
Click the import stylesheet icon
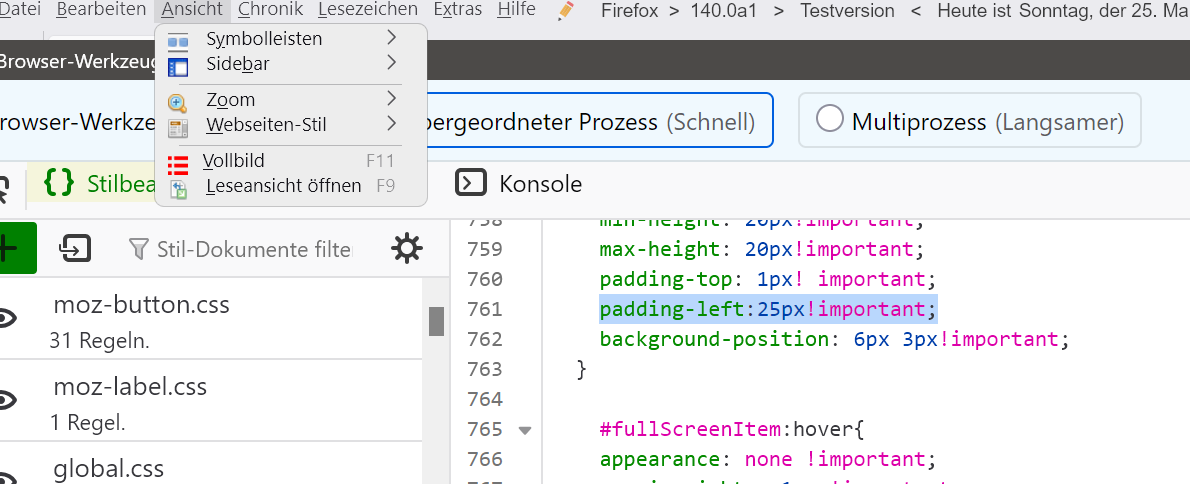point(75,248)
